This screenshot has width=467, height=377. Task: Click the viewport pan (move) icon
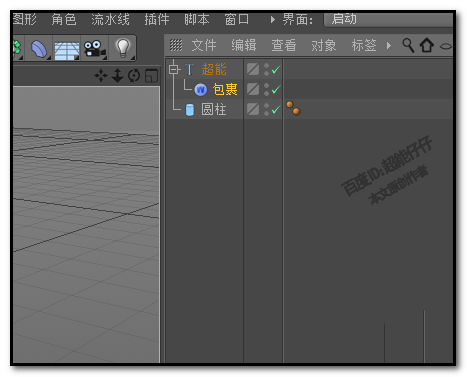click(101, 76)
